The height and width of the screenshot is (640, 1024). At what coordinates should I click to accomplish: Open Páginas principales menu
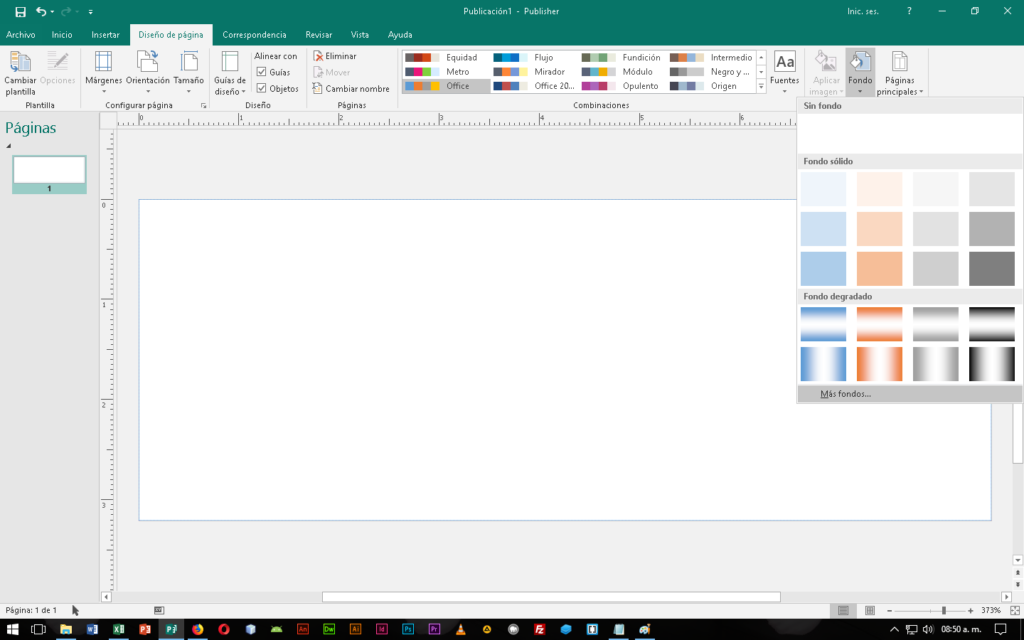900,72
